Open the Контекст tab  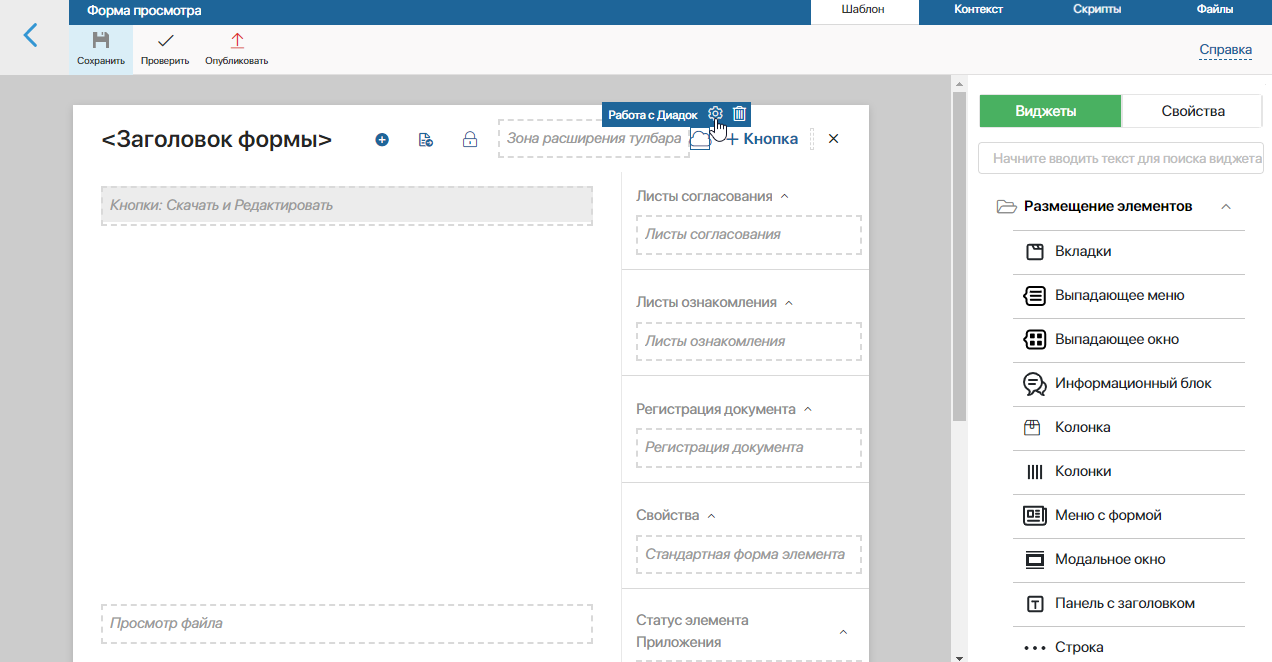point(979,9)
